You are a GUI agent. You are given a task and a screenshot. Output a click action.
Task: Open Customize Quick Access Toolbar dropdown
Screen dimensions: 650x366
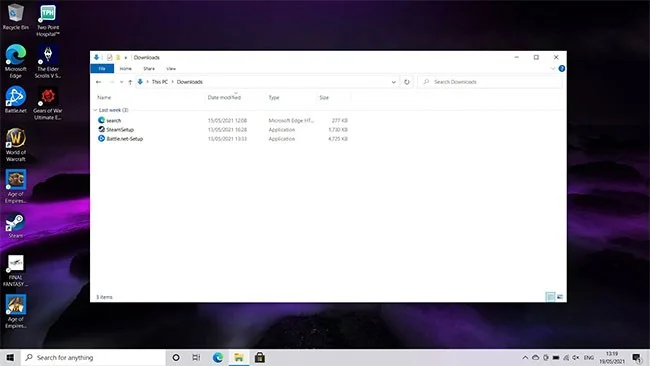tap(126, 58)
